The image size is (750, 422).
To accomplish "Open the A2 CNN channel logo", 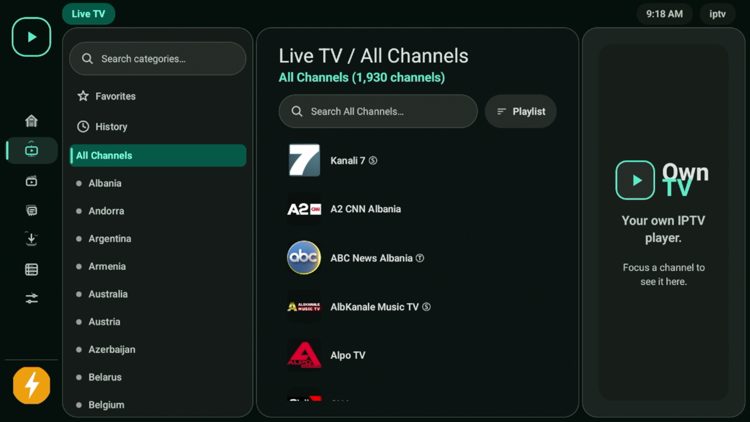I will point(304,209).
